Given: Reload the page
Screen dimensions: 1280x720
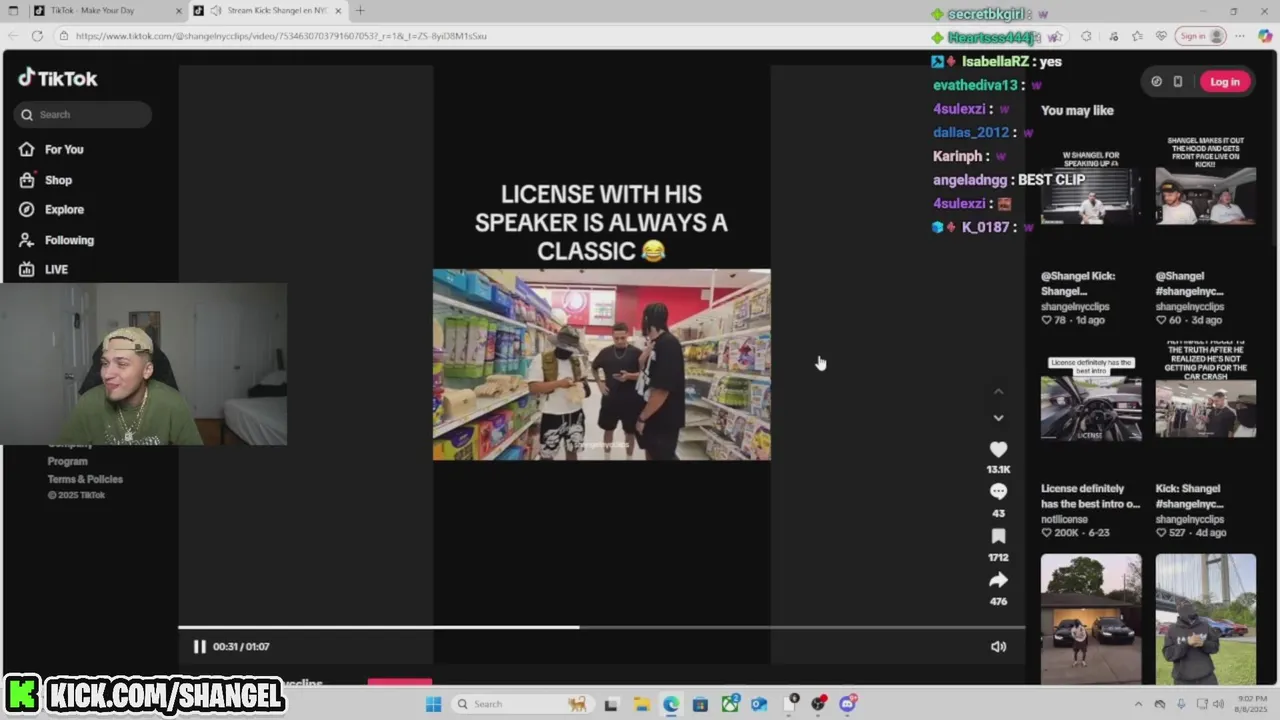Looking at the screenshot, I should (37, 36).
